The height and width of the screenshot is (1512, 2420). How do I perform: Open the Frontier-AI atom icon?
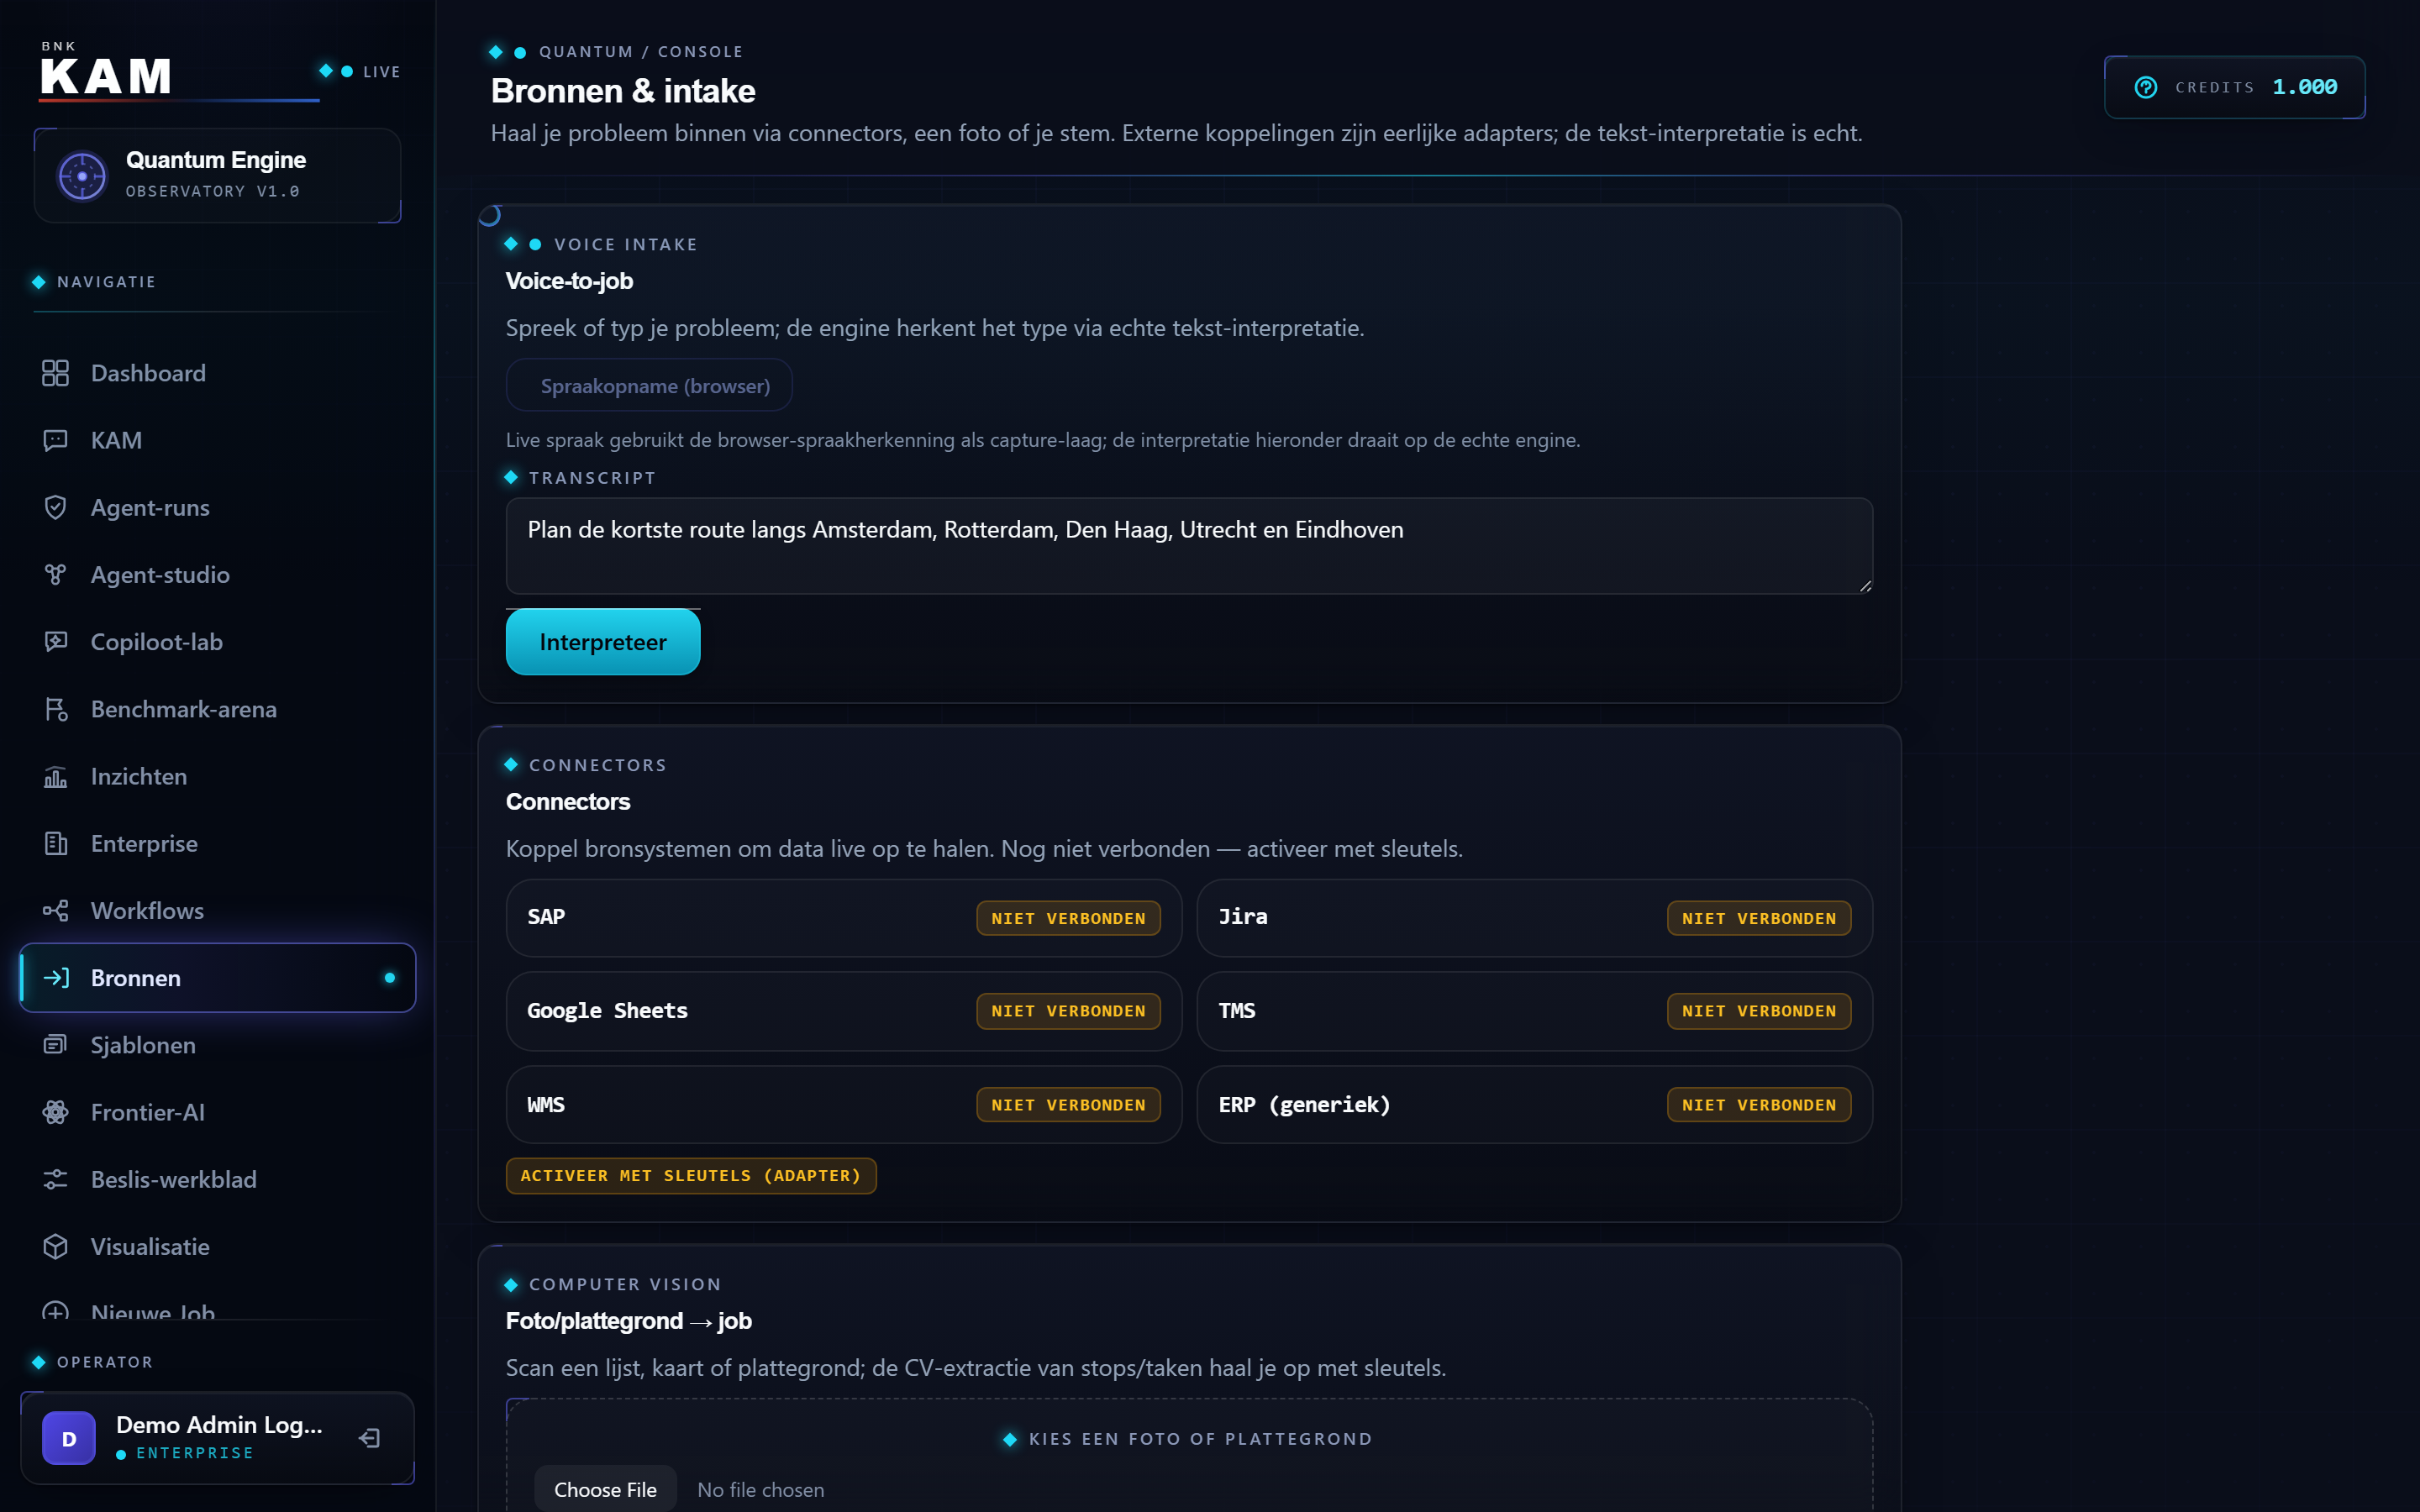pos(55,1112)
